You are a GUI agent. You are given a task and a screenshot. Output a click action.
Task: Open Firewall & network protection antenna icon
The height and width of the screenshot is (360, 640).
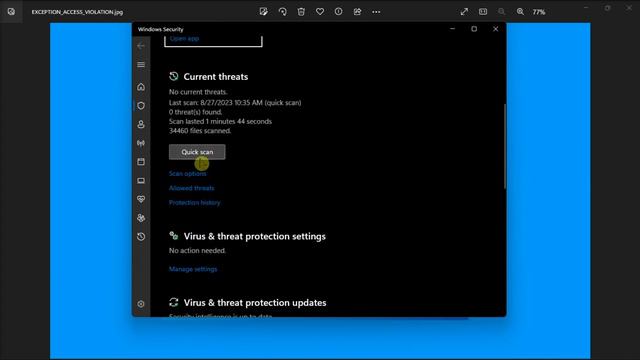141,143
